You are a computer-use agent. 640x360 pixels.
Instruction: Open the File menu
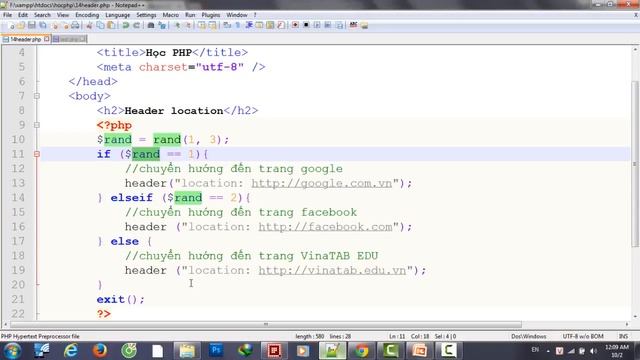[7, 15]
